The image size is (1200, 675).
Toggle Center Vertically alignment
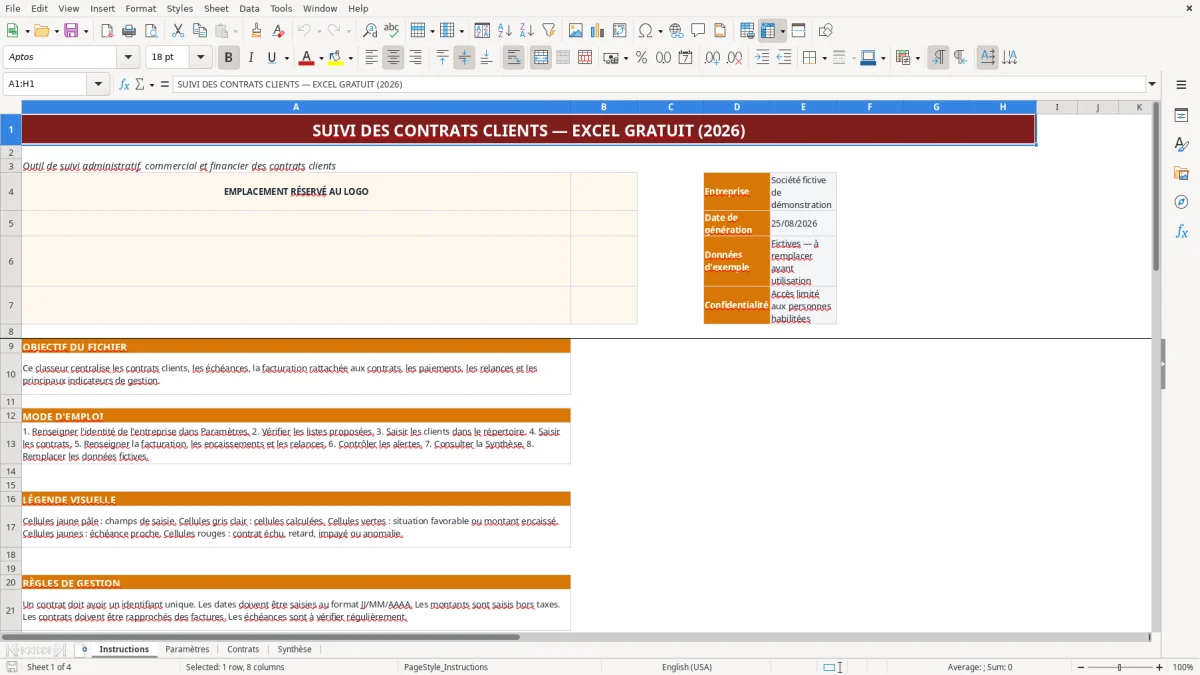point(465,58)
